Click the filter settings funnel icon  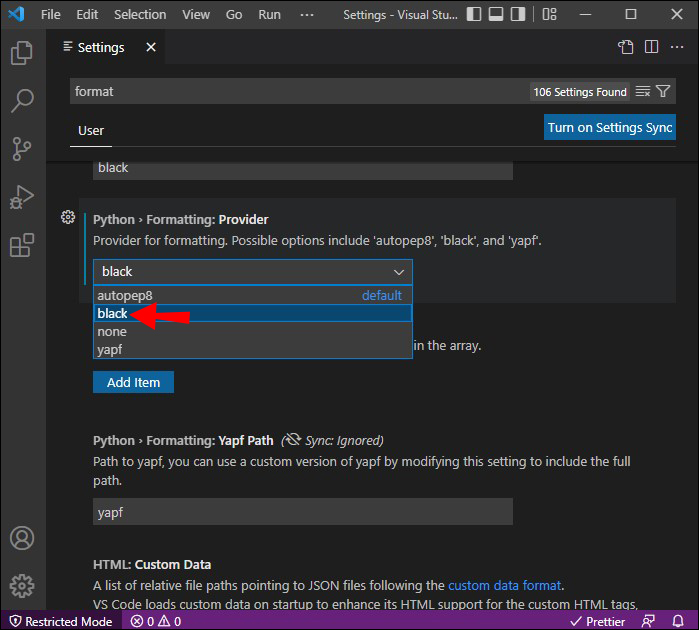click(663, 91)
